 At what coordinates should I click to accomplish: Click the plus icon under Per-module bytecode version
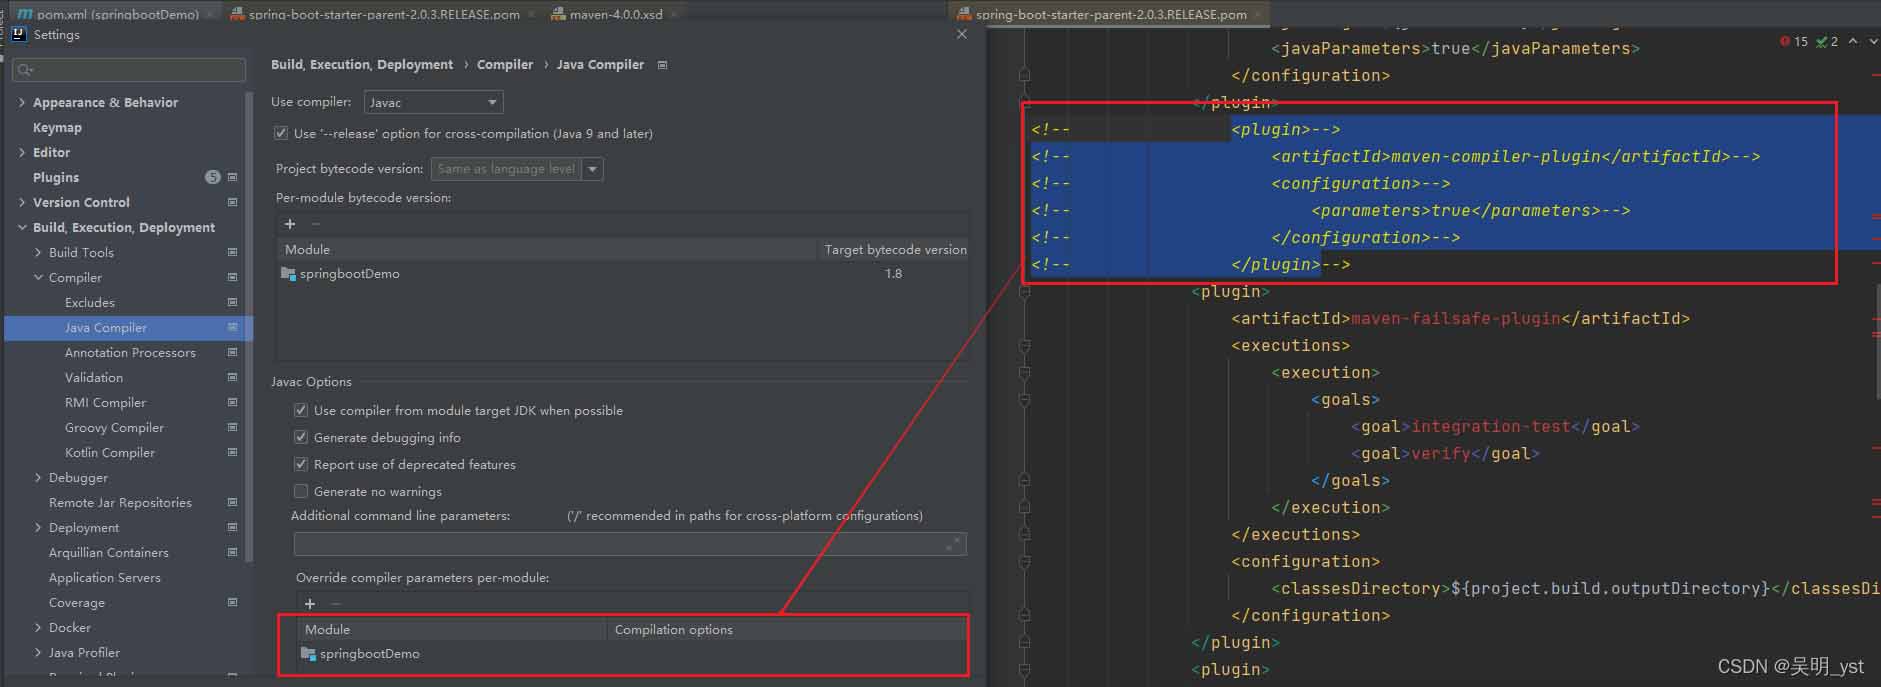coord(290,224)
